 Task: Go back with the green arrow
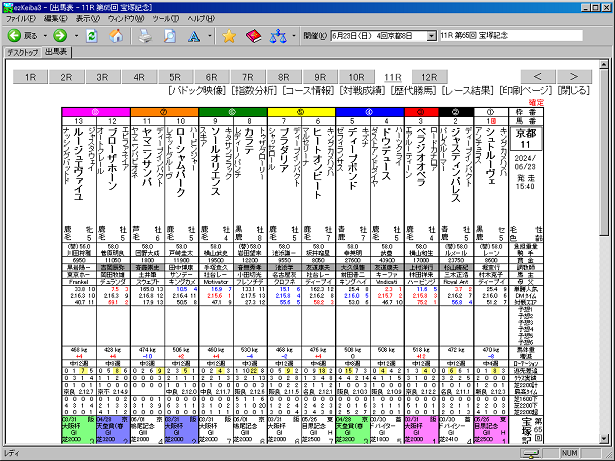(15, 36)
